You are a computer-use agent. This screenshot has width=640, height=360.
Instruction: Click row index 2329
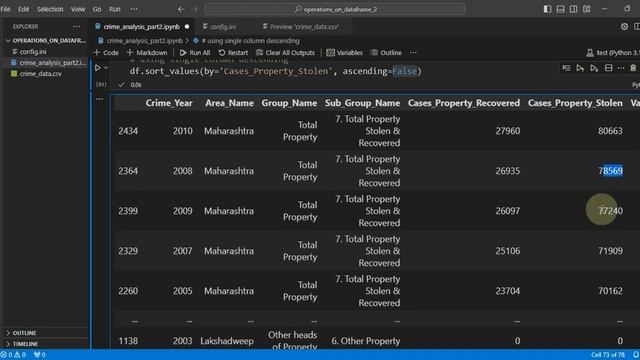pyautogui.click(x=128, y=251)
